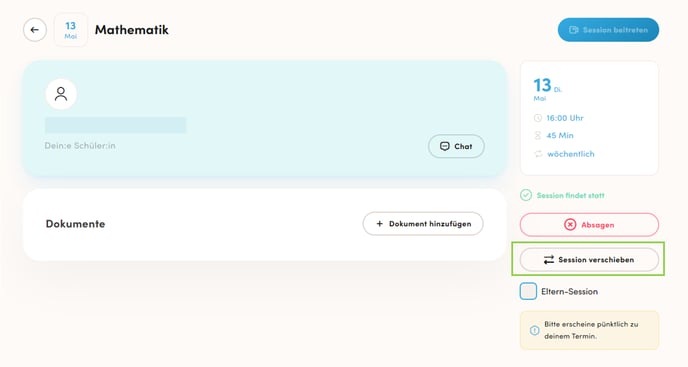Click the plus icon for adding documents
This screenshot has width=688, height=367.
click(380, 224)
